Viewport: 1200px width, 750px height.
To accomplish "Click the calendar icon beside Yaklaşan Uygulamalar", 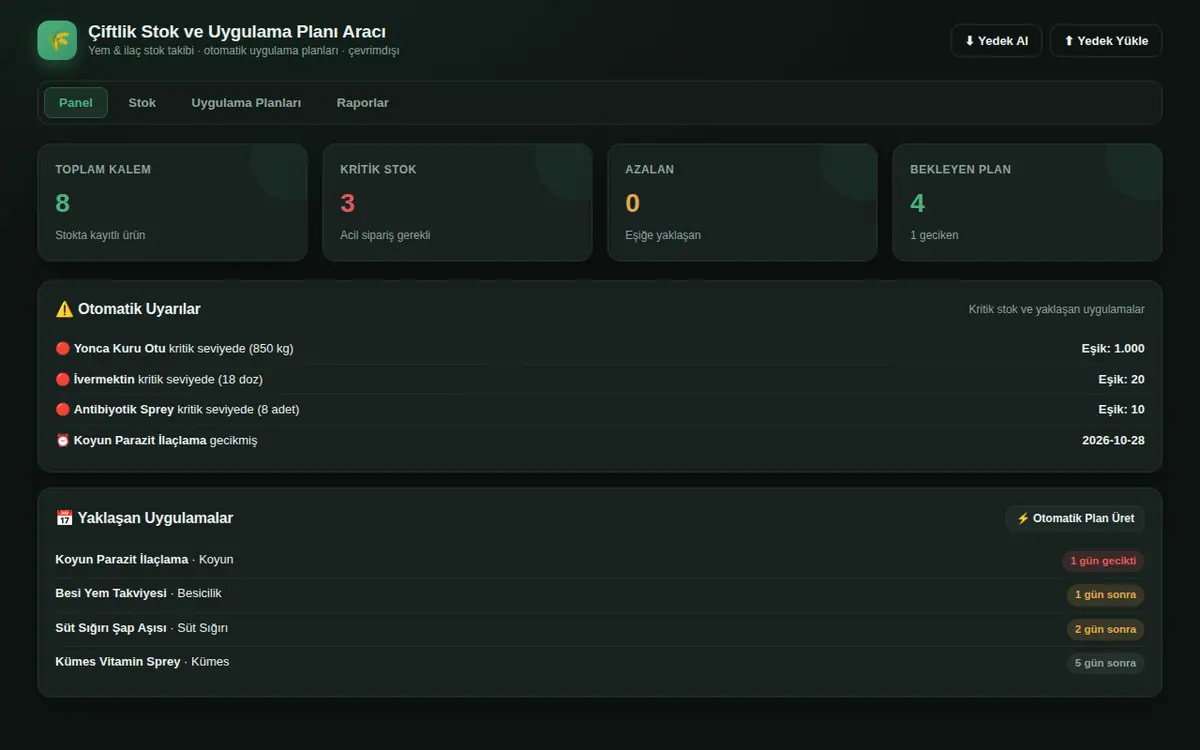I will pos(64,518).
